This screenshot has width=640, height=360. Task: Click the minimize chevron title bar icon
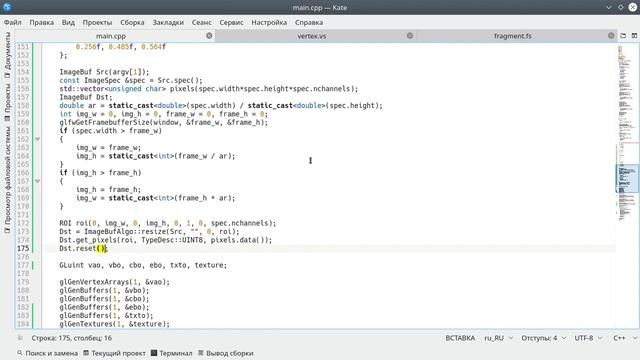(x=609, y=7)
